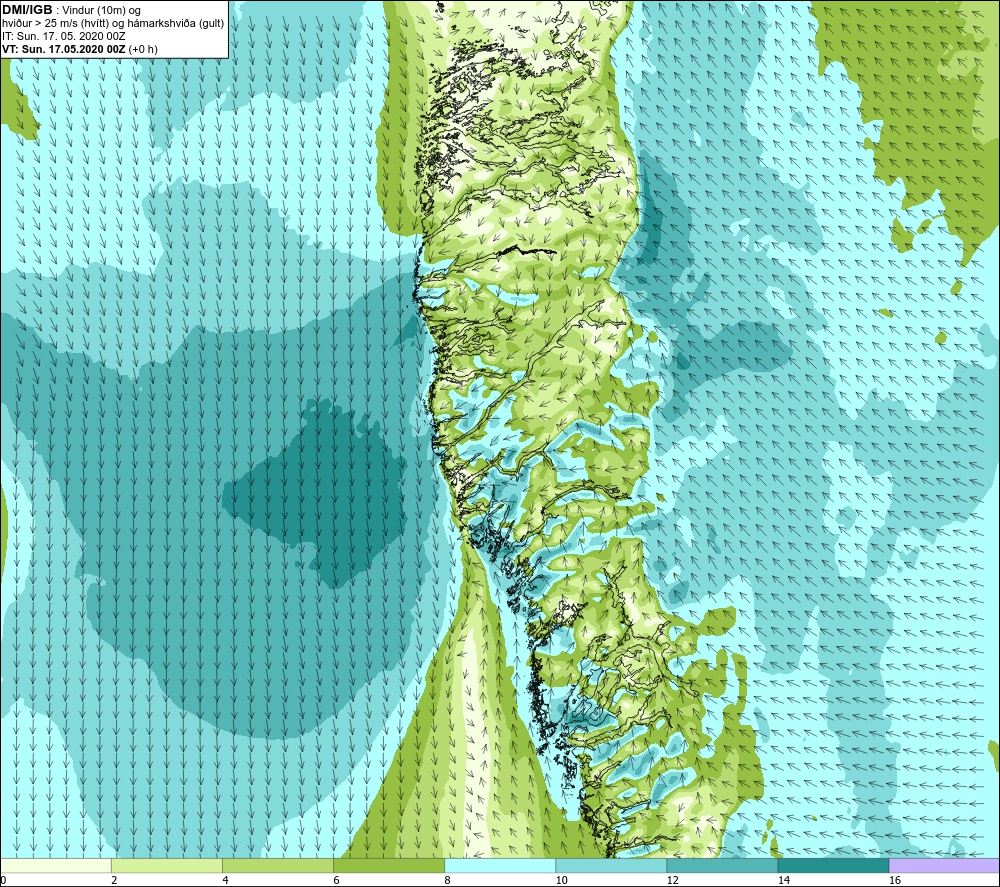The width and height of the screenshot is (1000, 887).
Task: Click the 'DMI/IGB : Vindur (10m) og' title line
Action: point(72,10)
